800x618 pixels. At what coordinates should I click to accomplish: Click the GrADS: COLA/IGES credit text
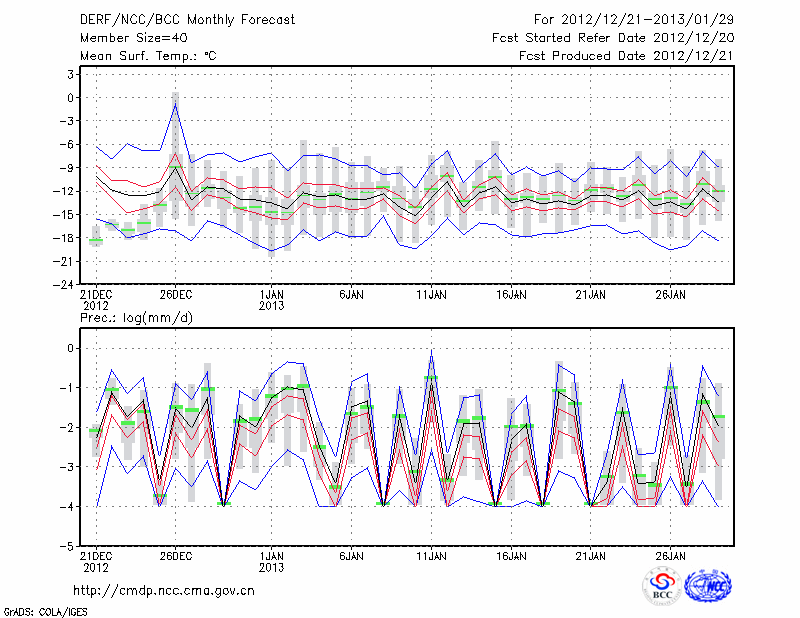[43, 610]
